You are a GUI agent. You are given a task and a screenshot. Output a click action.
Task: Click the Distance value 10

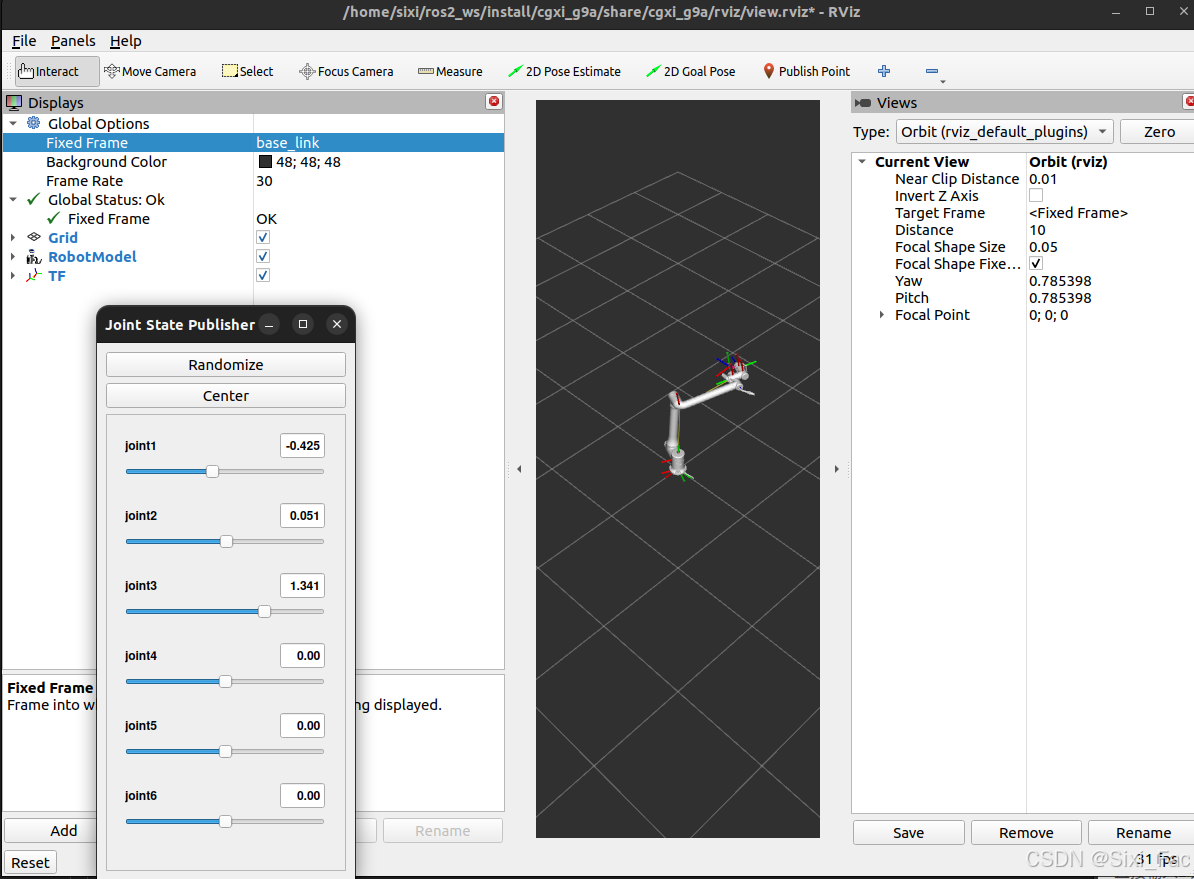1037,230
